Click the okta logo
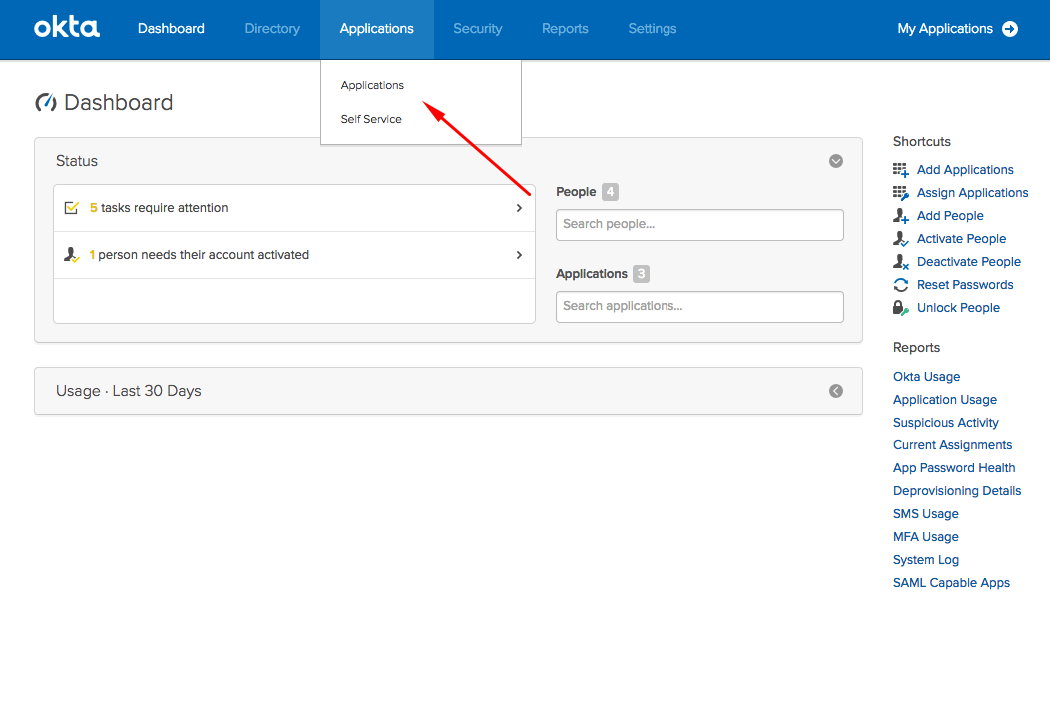Viewport: 1050px width, 722px height. pos(66,28)
